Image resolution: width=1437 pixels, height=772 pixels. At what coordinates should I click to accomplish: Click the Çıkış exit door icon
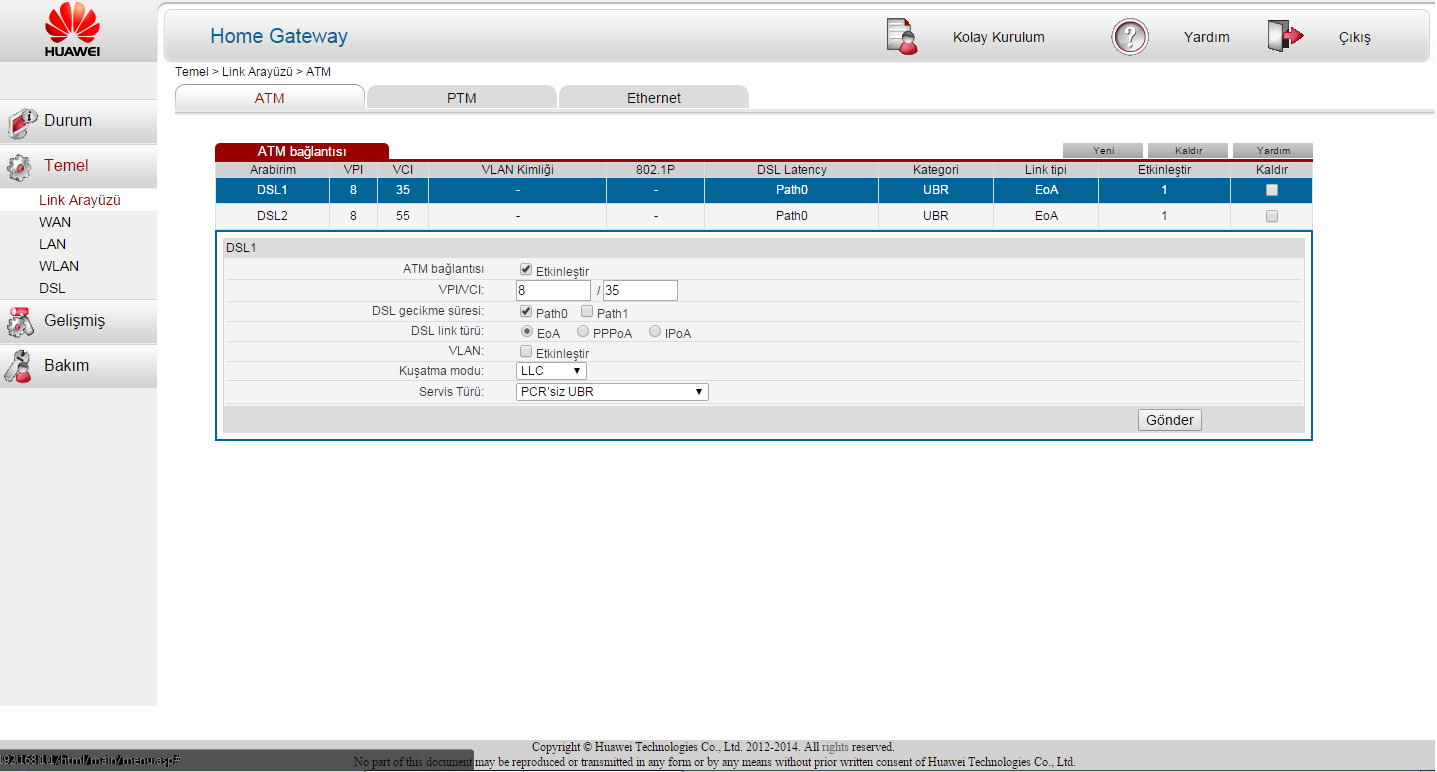(1286, 37)
